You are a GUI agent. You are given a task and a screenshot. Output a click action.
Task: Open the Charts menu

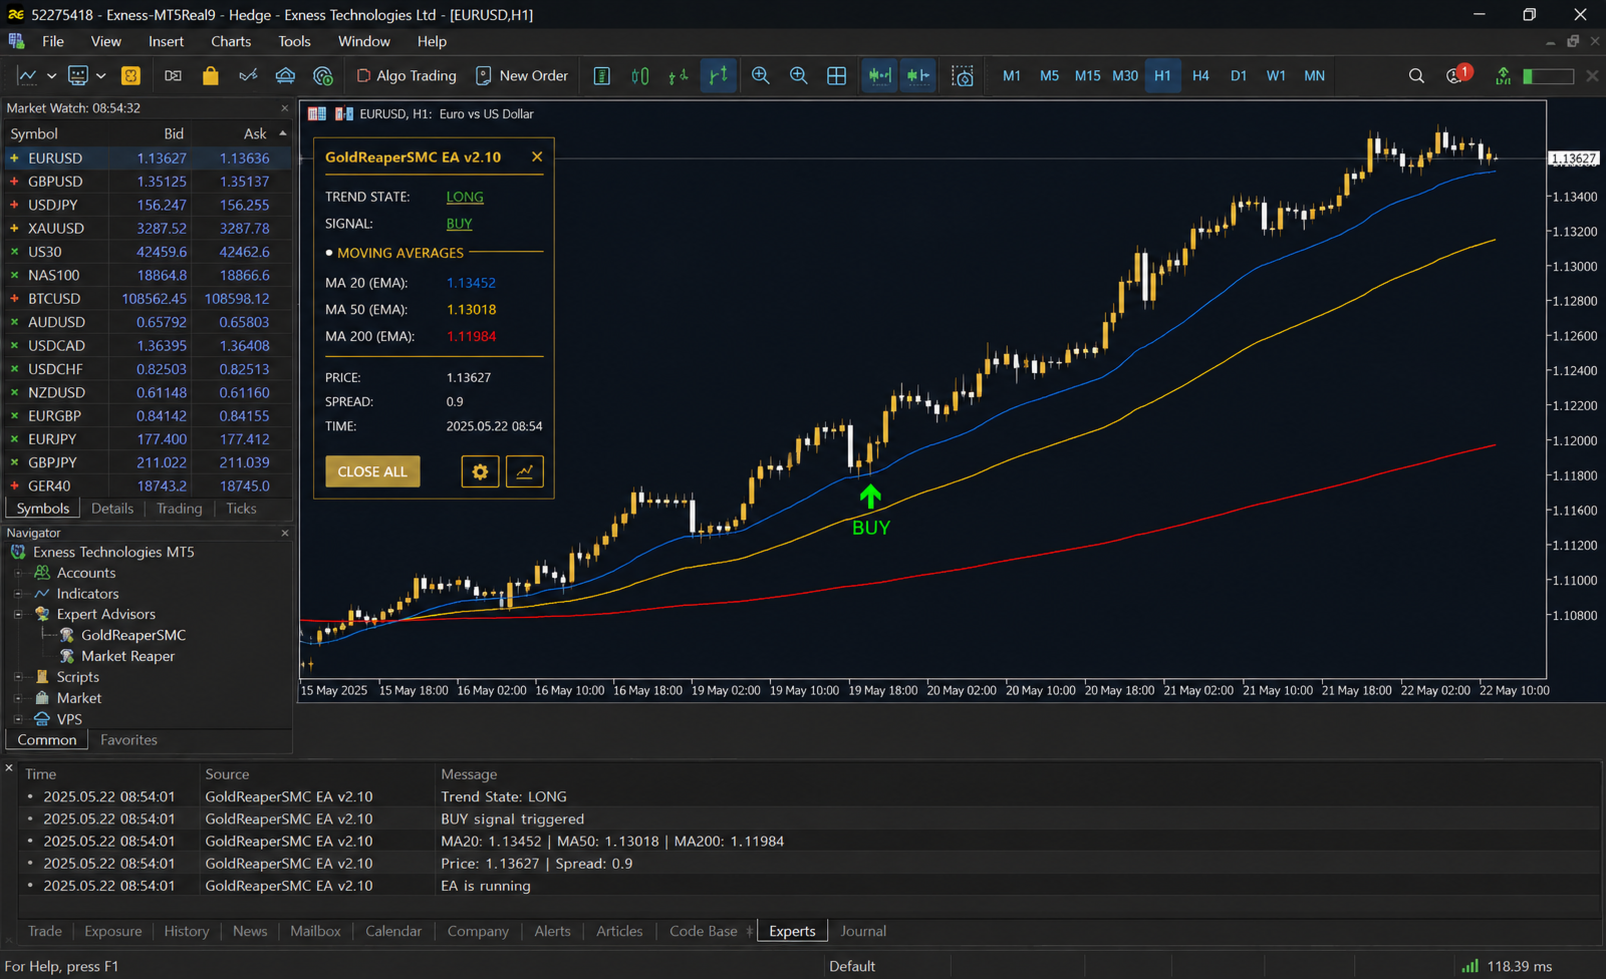(230, 41)
